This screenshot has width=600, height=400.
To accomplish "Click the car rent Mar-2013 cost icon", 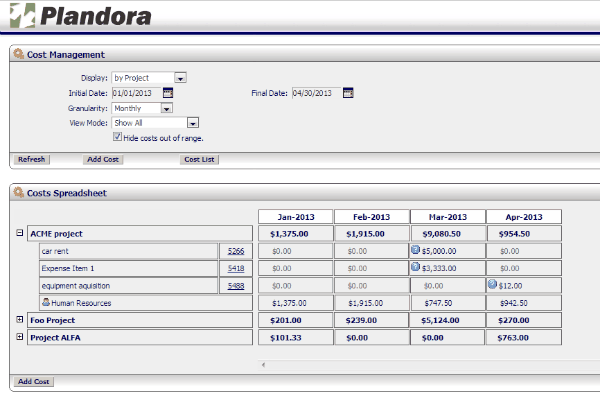I will coord(415,250).
